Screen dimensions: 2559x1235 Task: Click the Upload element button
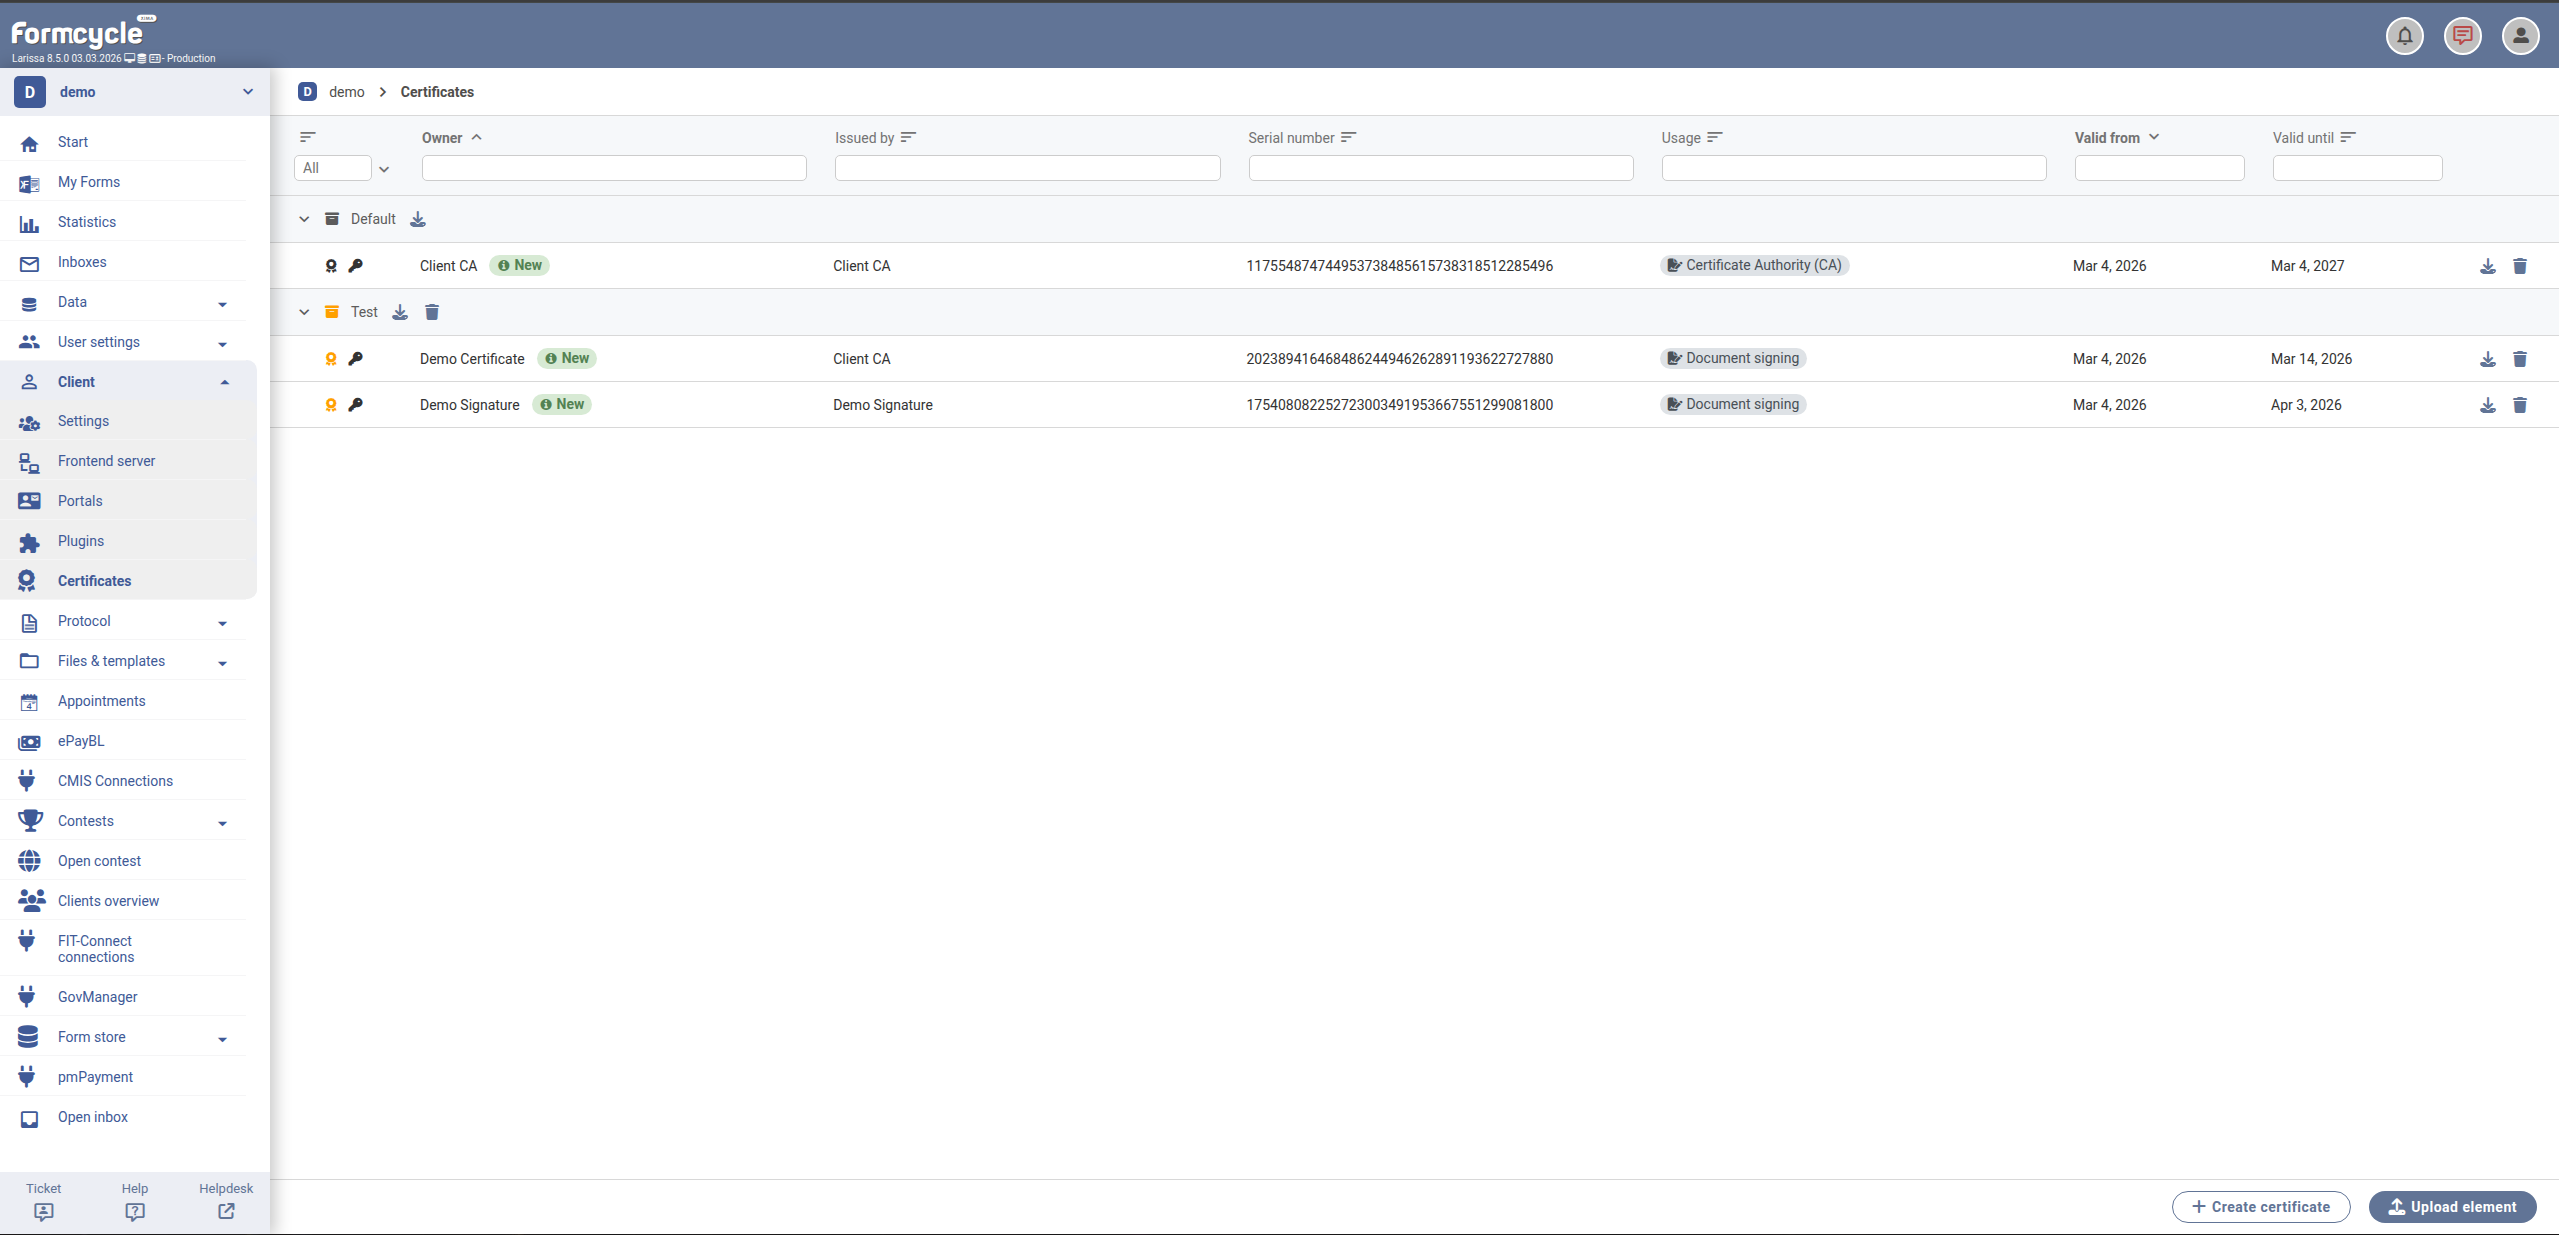(2451, 1206)
